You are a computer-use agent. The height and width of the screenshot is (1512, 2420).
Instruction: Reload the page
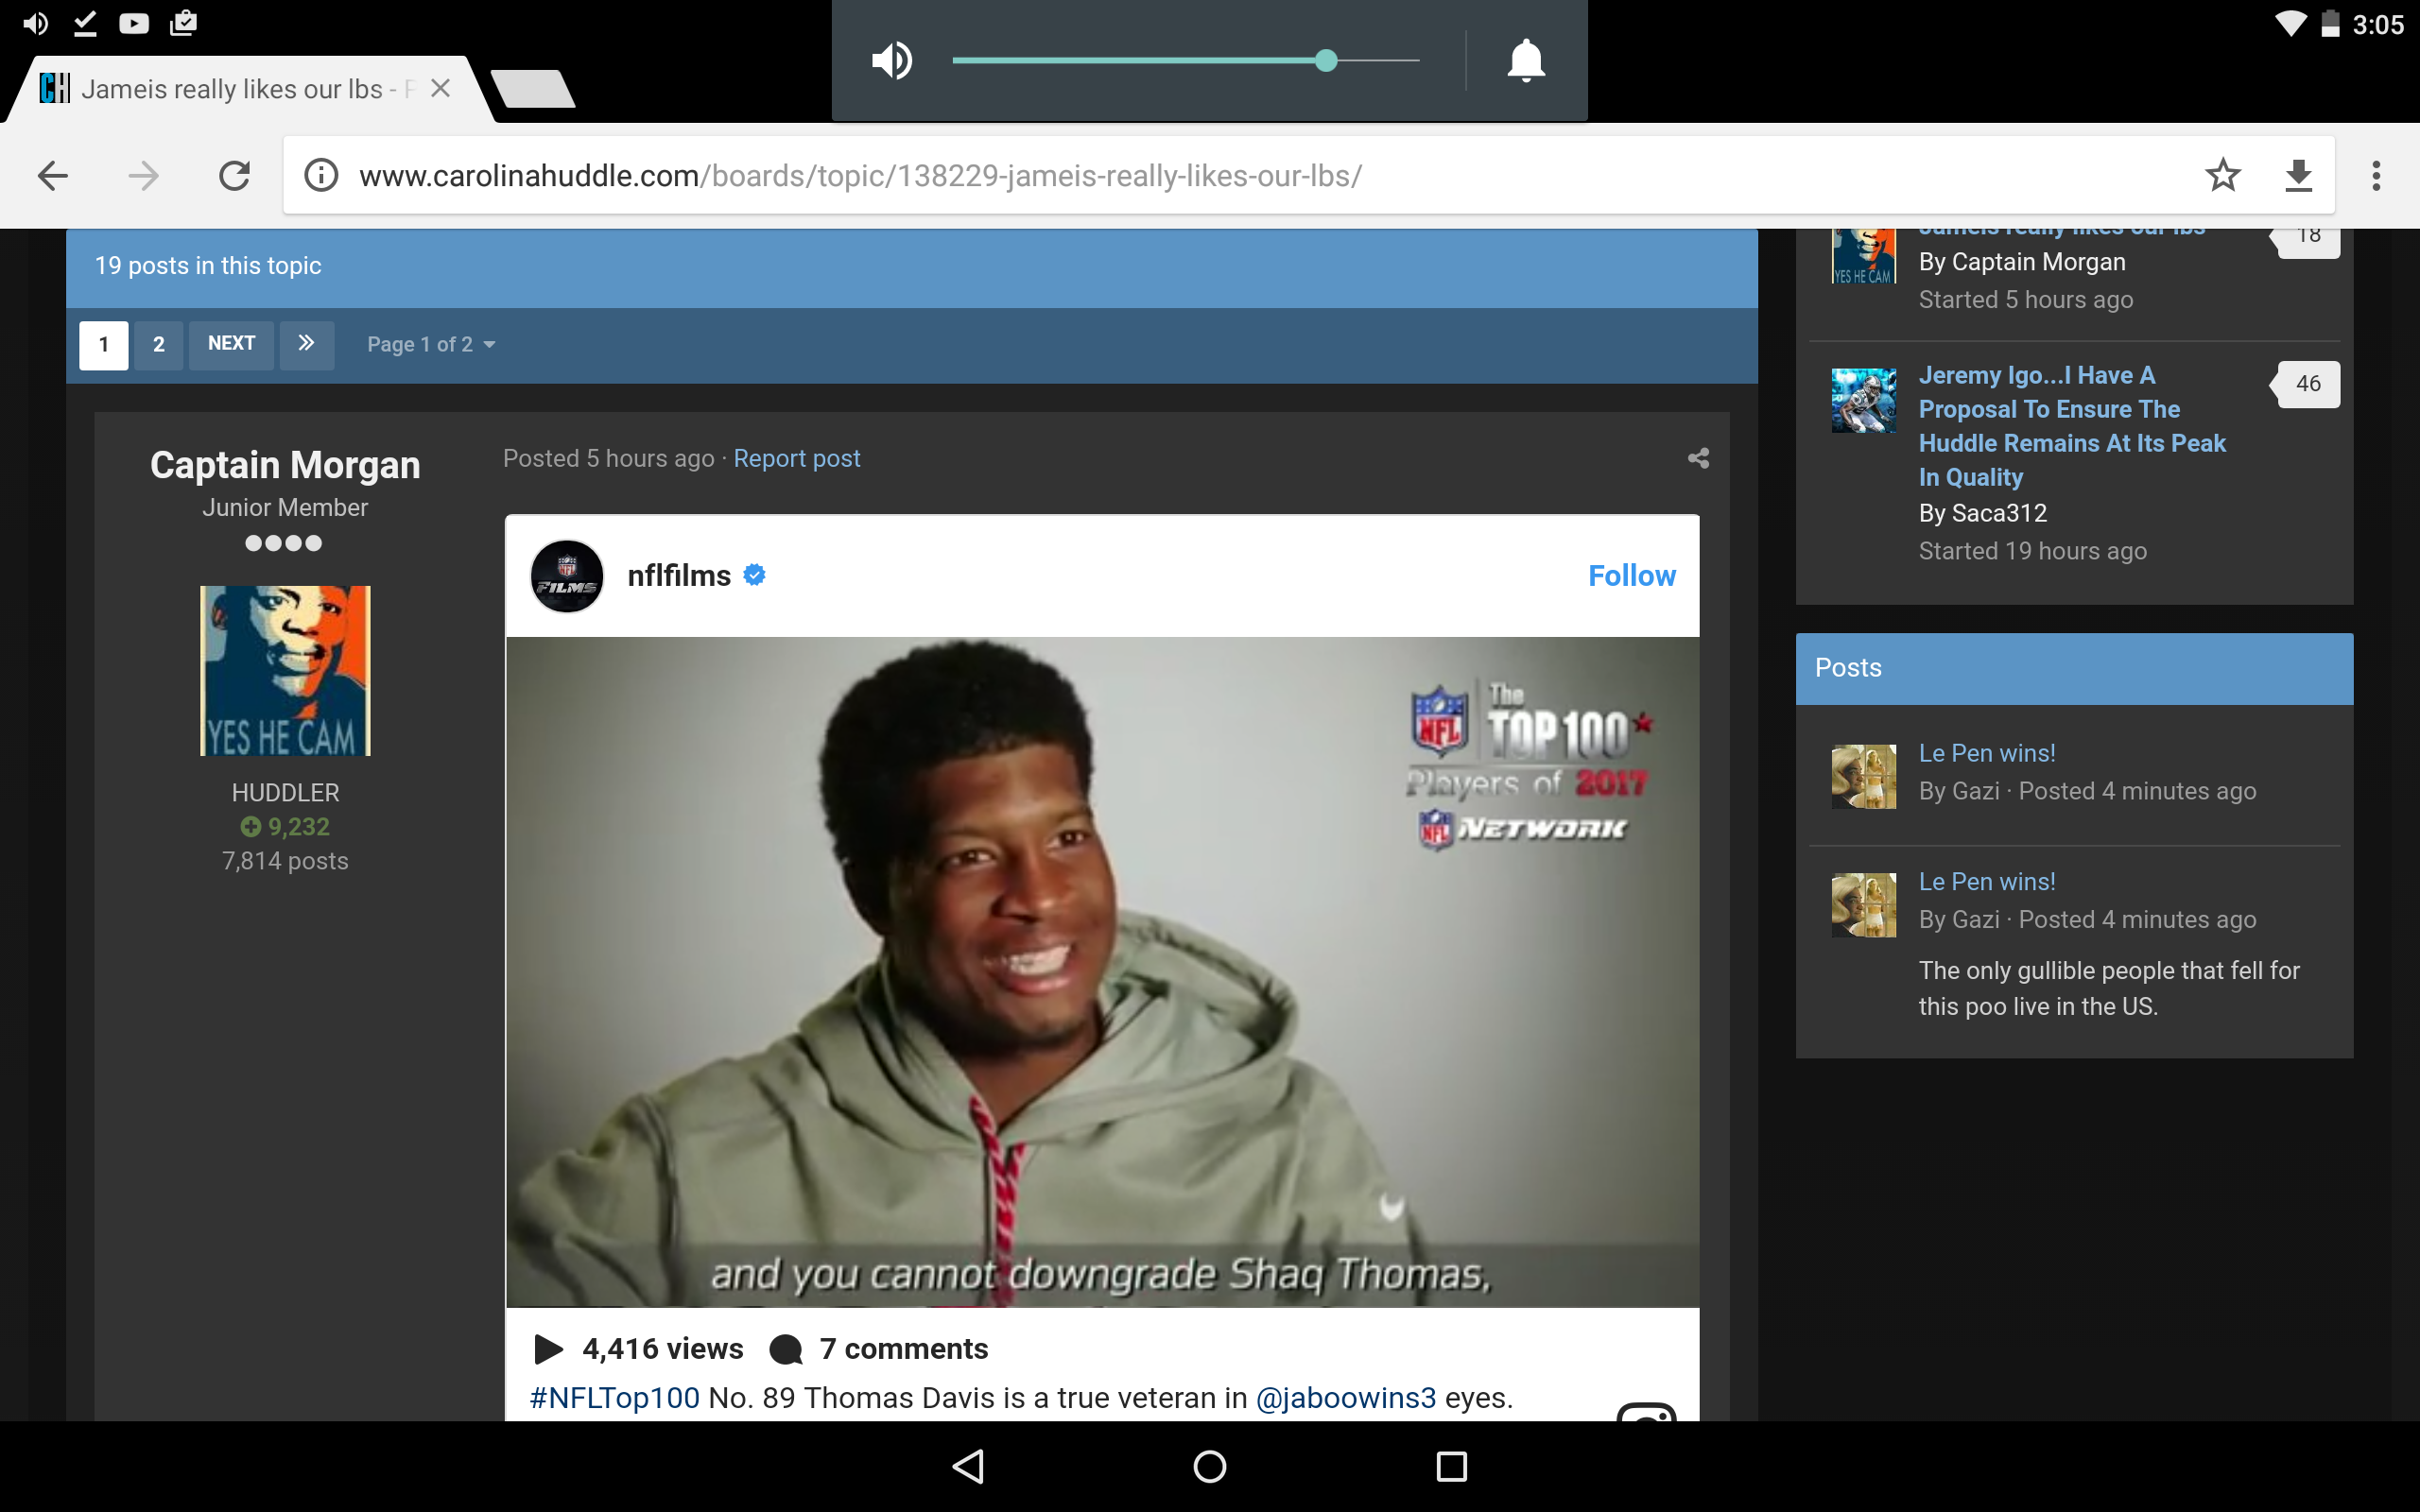click(234, 176)
